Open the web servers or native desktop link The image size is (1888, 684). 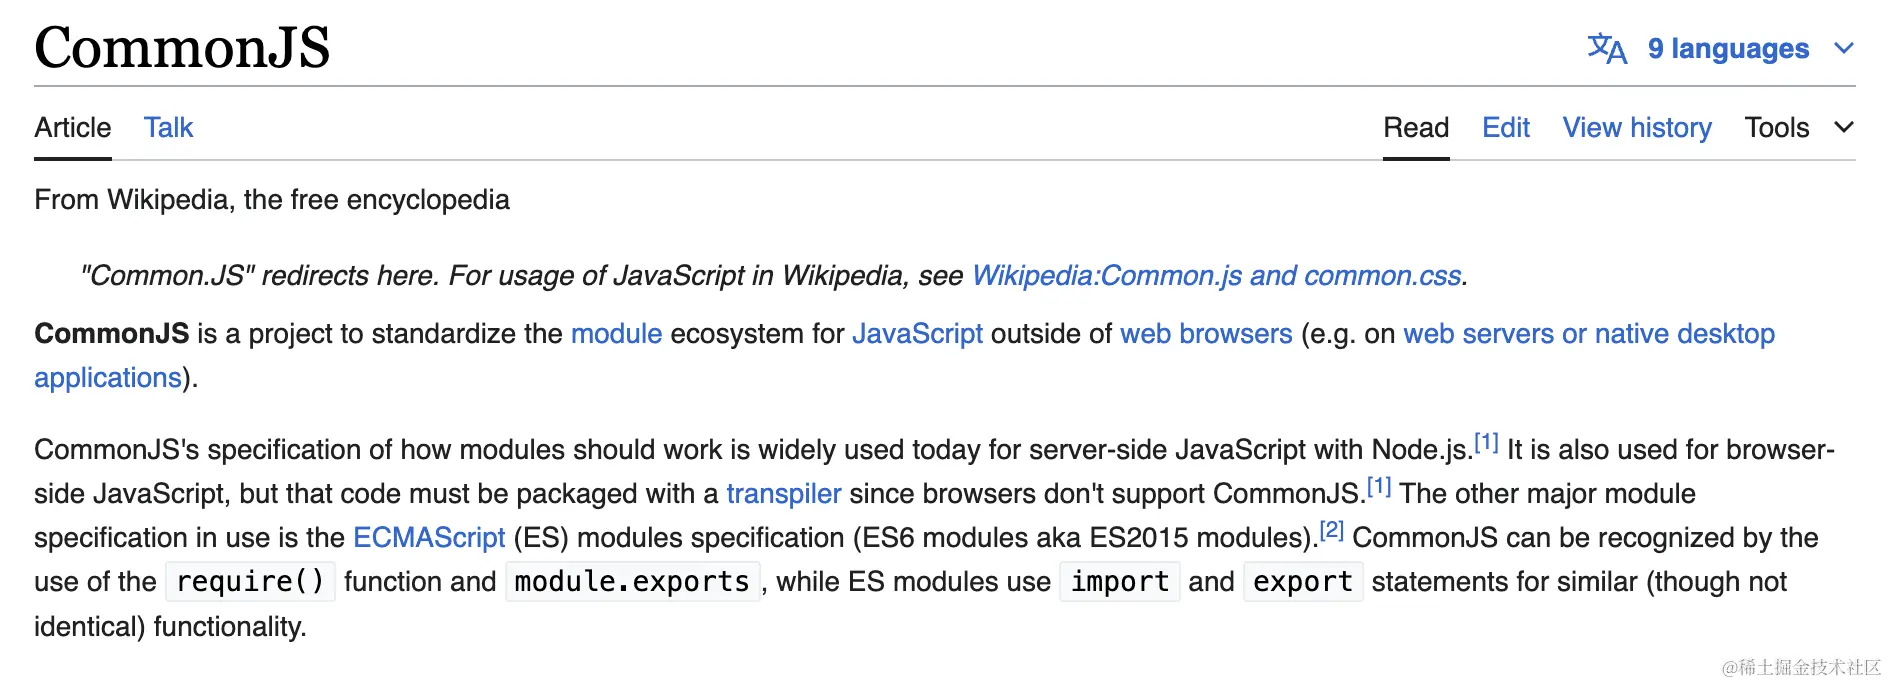pos(1589,333)
